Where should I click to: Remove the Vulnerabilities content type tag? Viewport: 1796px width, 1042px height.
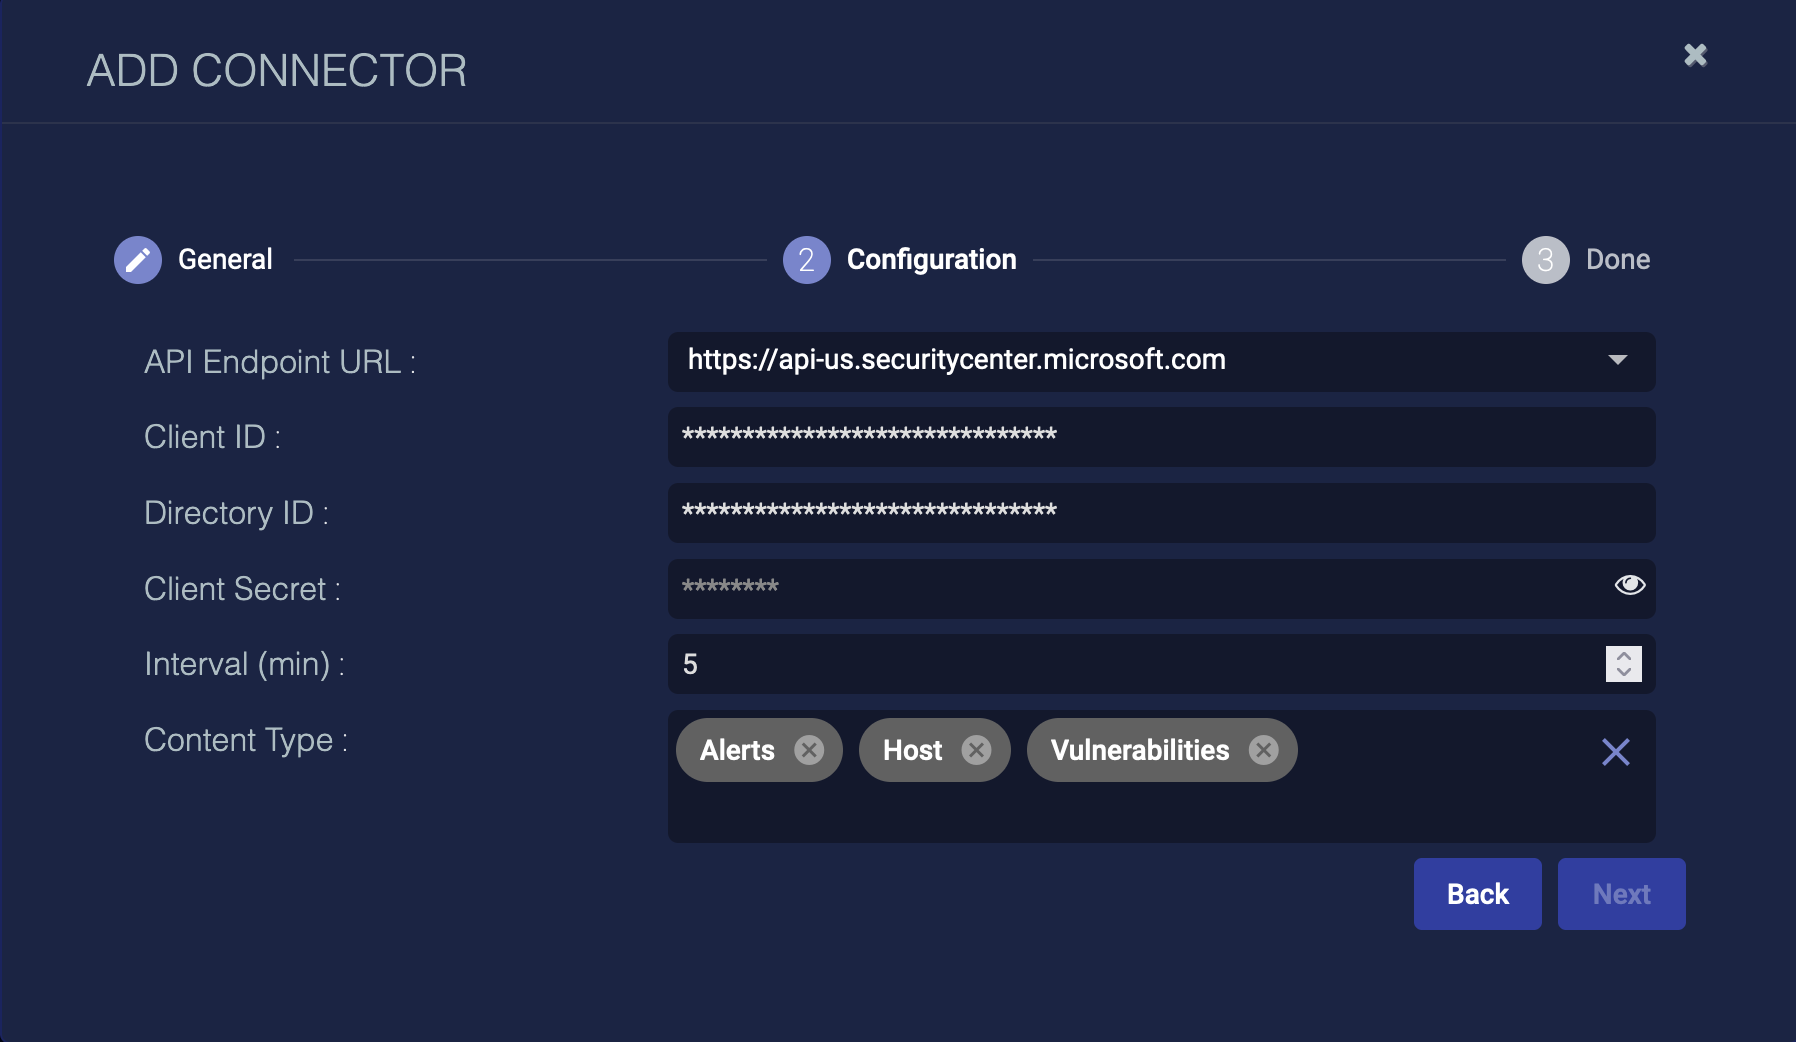[x=1264, y=750]
